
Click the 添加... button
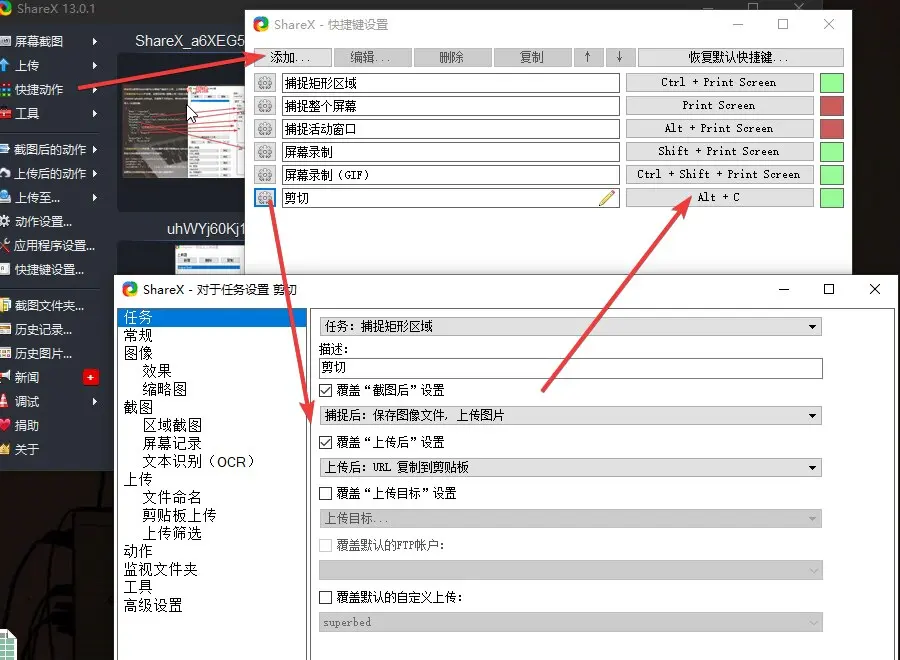click(292, 57)
